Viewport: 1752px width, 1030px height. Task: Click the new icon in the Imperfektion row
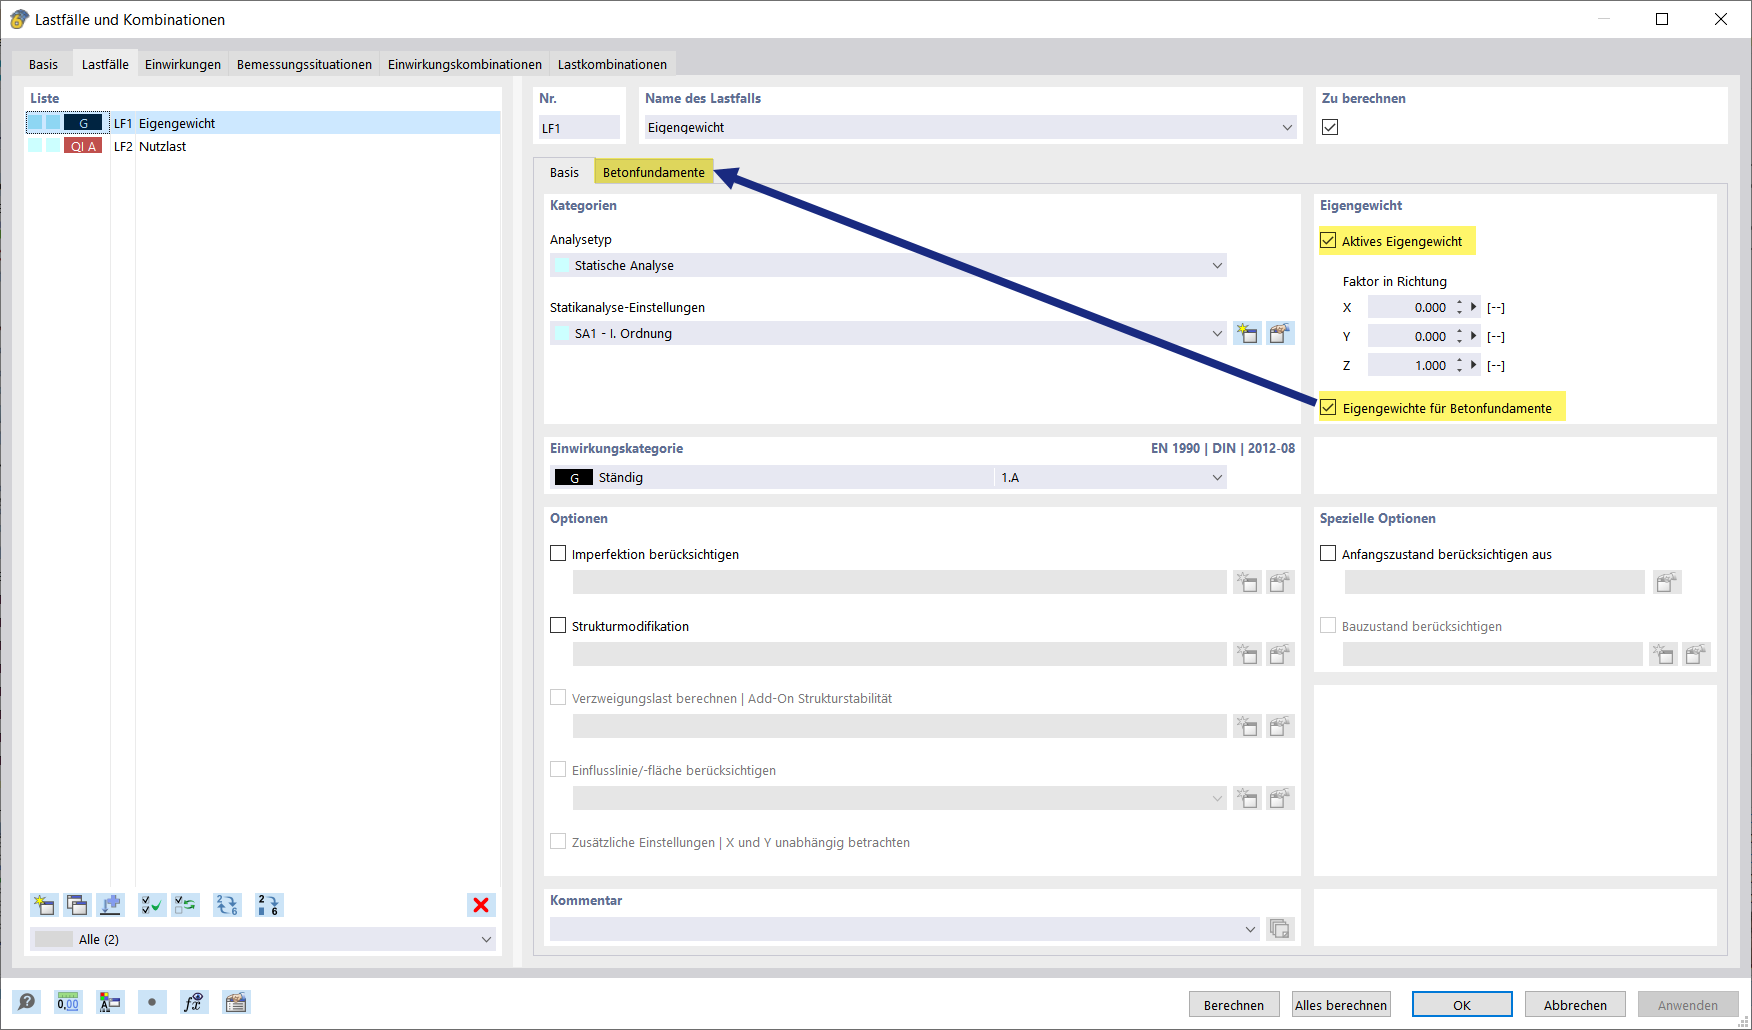coord(1247,582)
